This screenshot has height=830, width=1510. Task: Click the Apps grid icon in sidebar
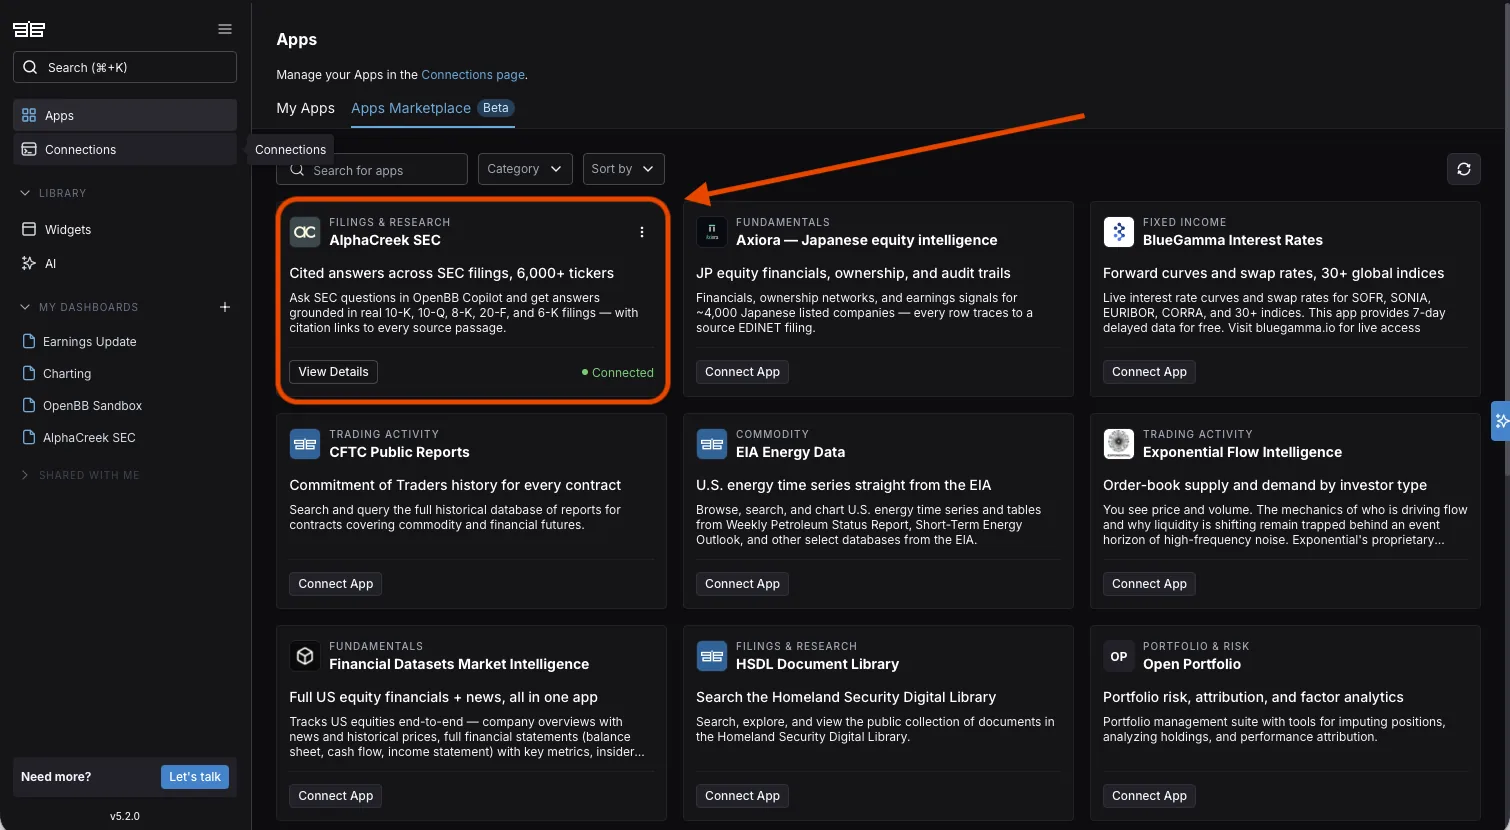[29, 115]
